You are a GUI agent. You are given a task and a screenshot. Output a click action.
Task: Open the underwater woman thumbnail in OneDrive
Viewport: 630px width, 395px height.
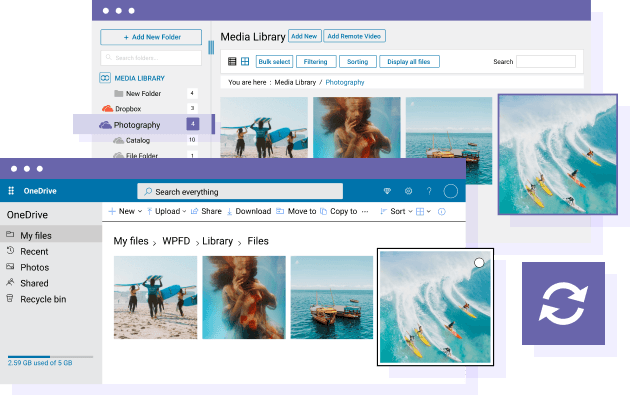pyautogui.click(x=244, y=298)
